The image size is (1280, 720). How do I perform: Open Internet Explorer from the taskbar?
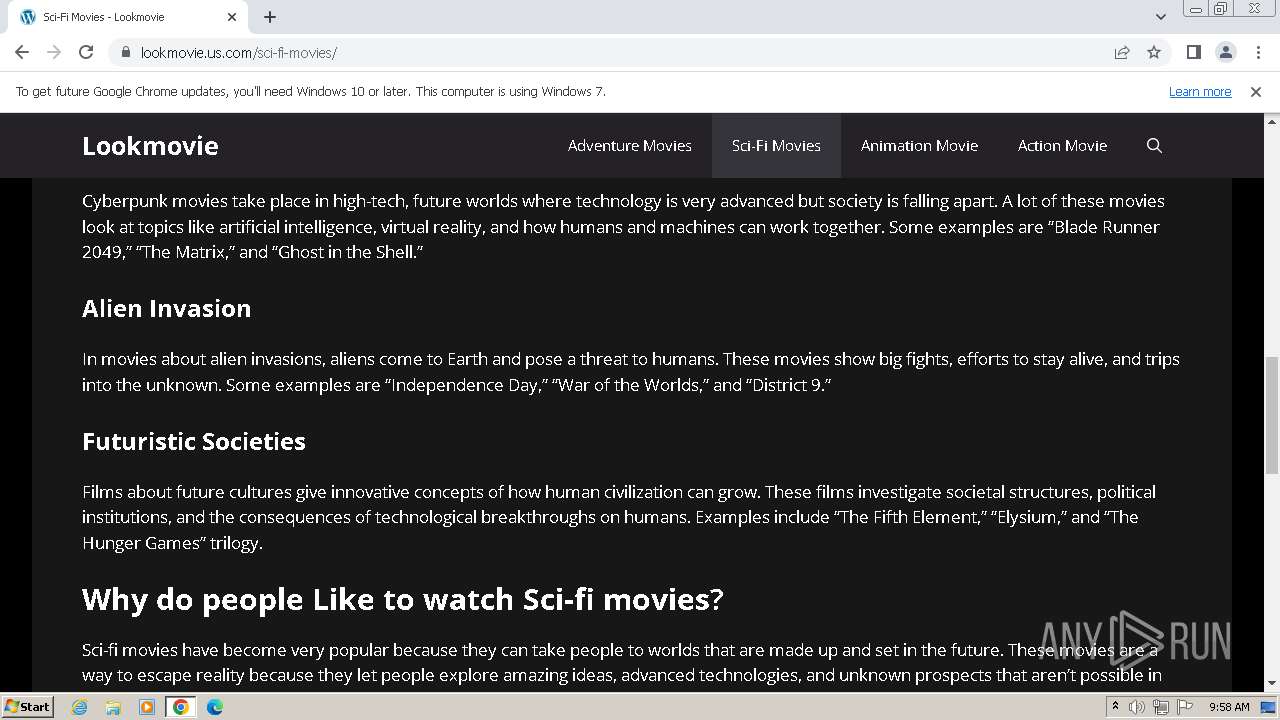pos(80,707)
